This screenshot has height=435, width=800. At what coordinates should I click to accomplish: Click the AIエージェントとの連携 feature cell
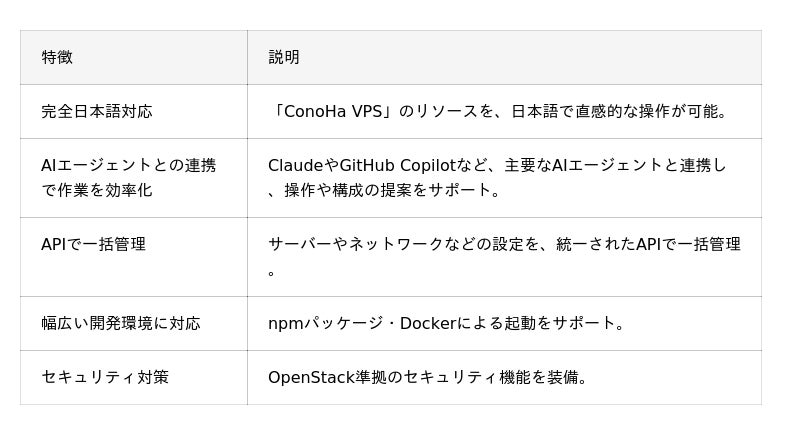pyautogui.click(x=128, y=166)
